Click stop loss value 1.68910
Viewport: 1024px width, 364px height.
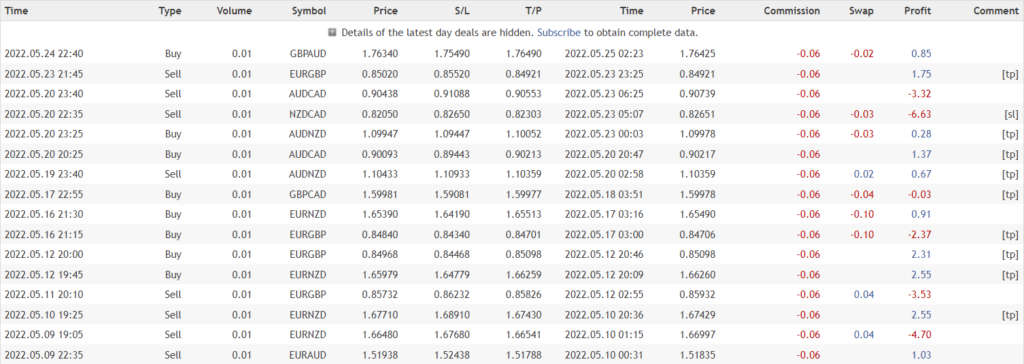point(451,314)
